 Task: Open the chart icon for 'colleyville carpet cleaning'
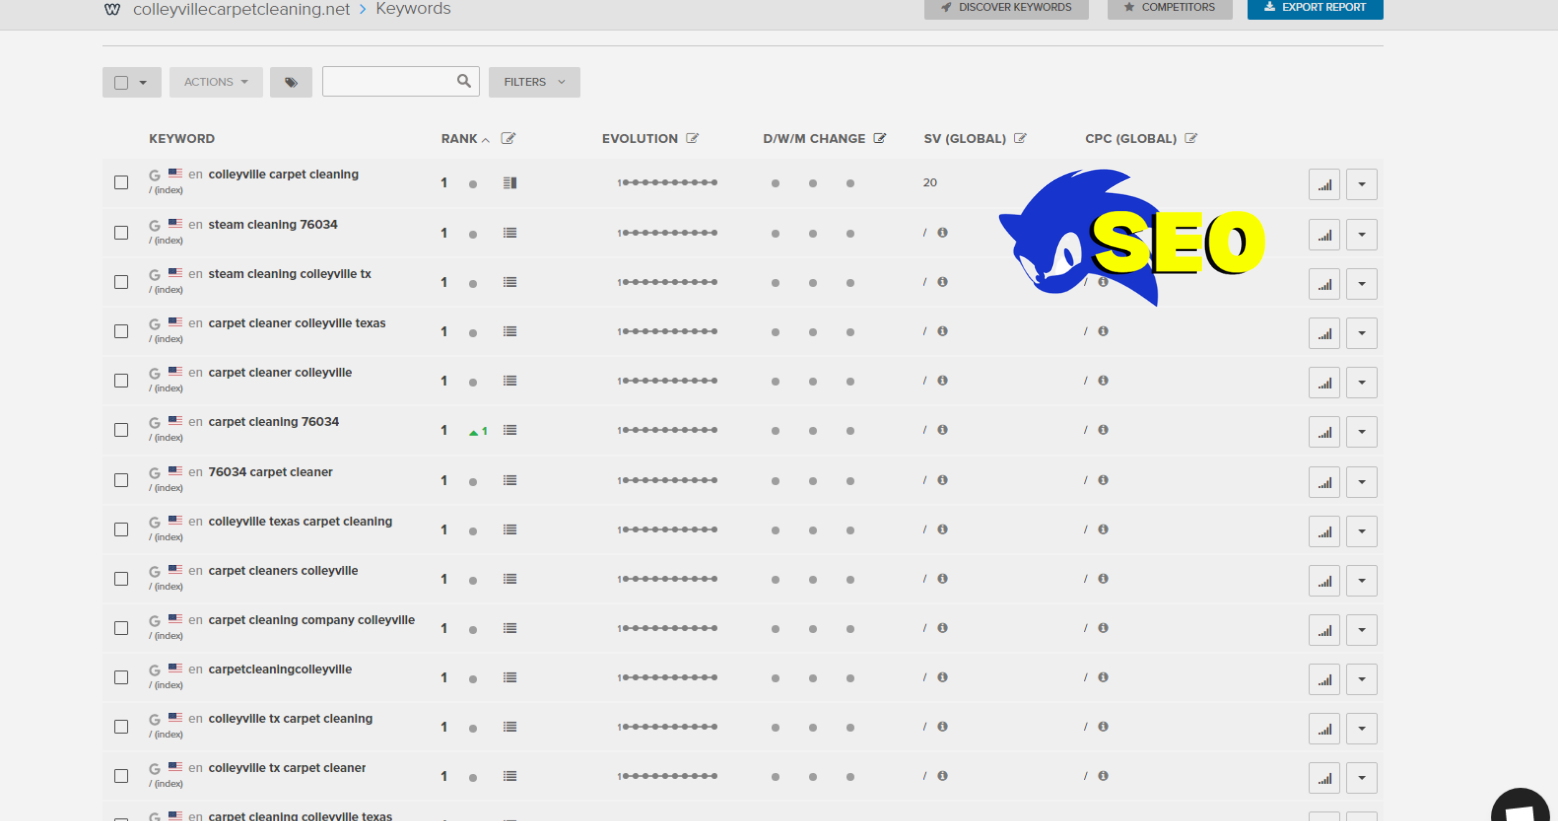(x=1324, y=184)
